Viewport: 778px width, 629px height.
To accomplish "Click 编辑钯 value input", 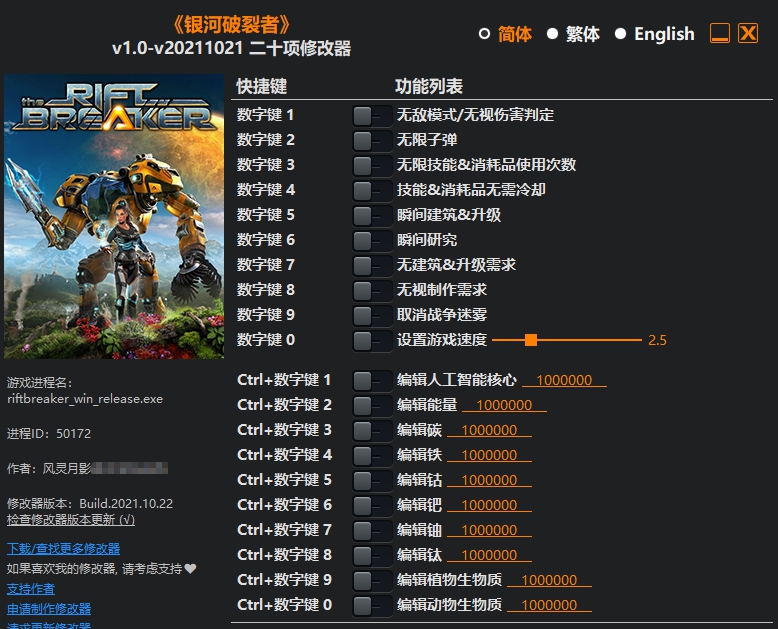I will click(x=489, y=505).
